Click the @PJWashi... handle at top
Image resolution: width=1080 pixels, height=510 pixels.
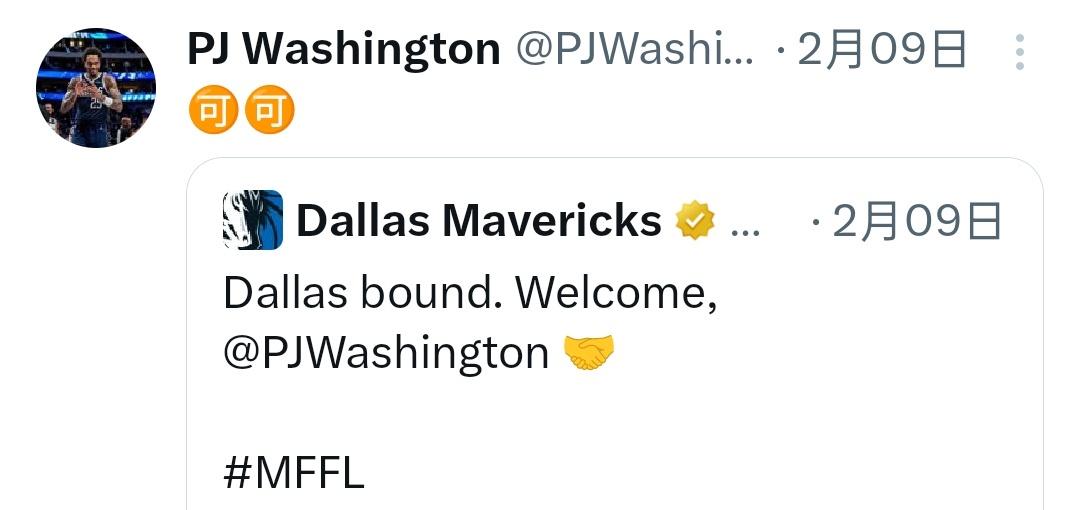634,50
